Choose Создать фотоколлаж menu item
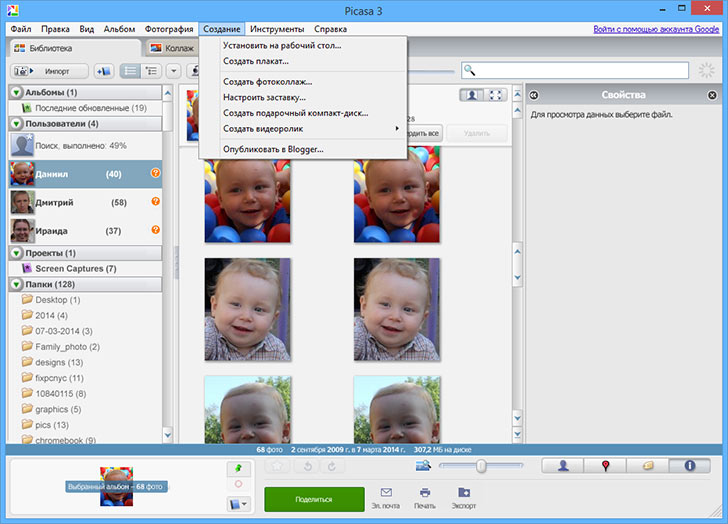This screenshot has height=524, width=728. pyautogui.click(x=303, y=82)
